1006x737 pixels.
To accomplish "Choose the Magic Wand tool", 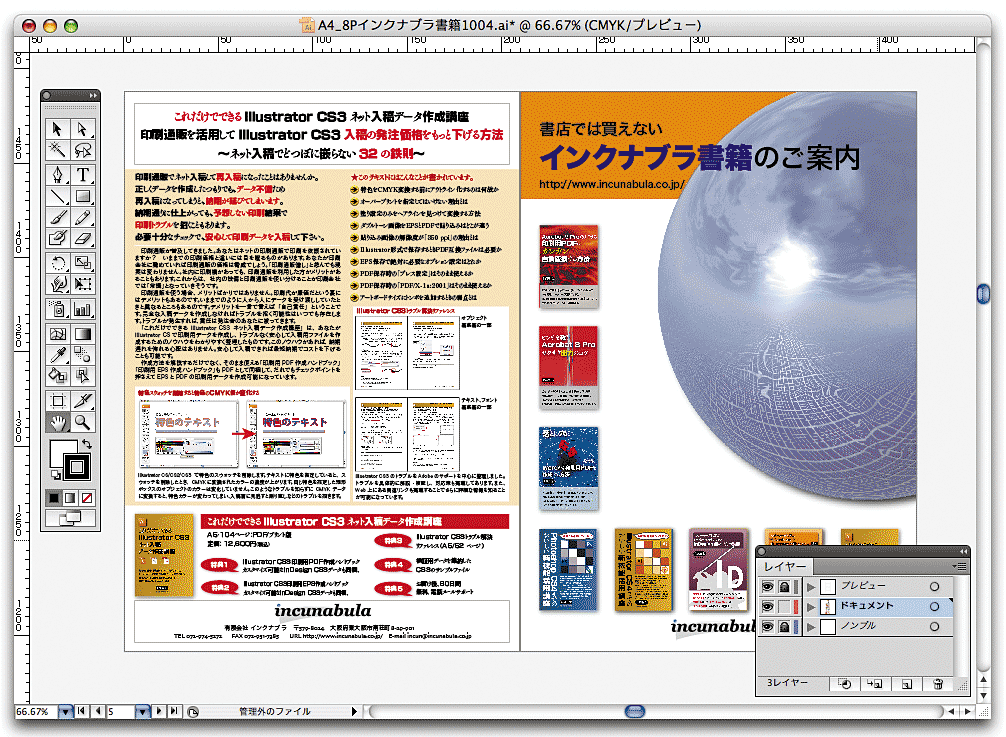I will pyautogui.click(x=58, y=150).
